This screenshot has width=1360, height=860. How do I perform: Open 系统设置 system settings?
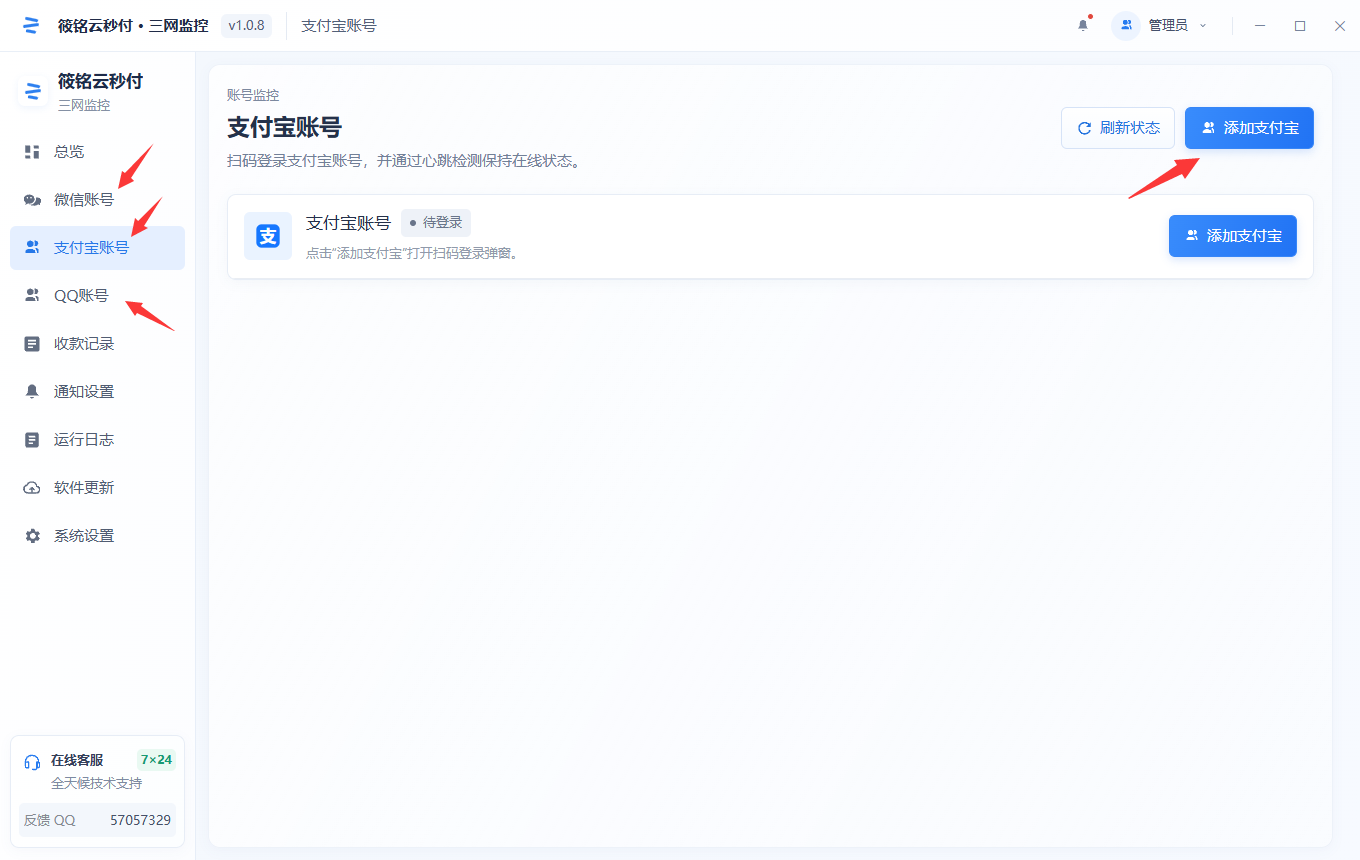(x=97, y=536)
